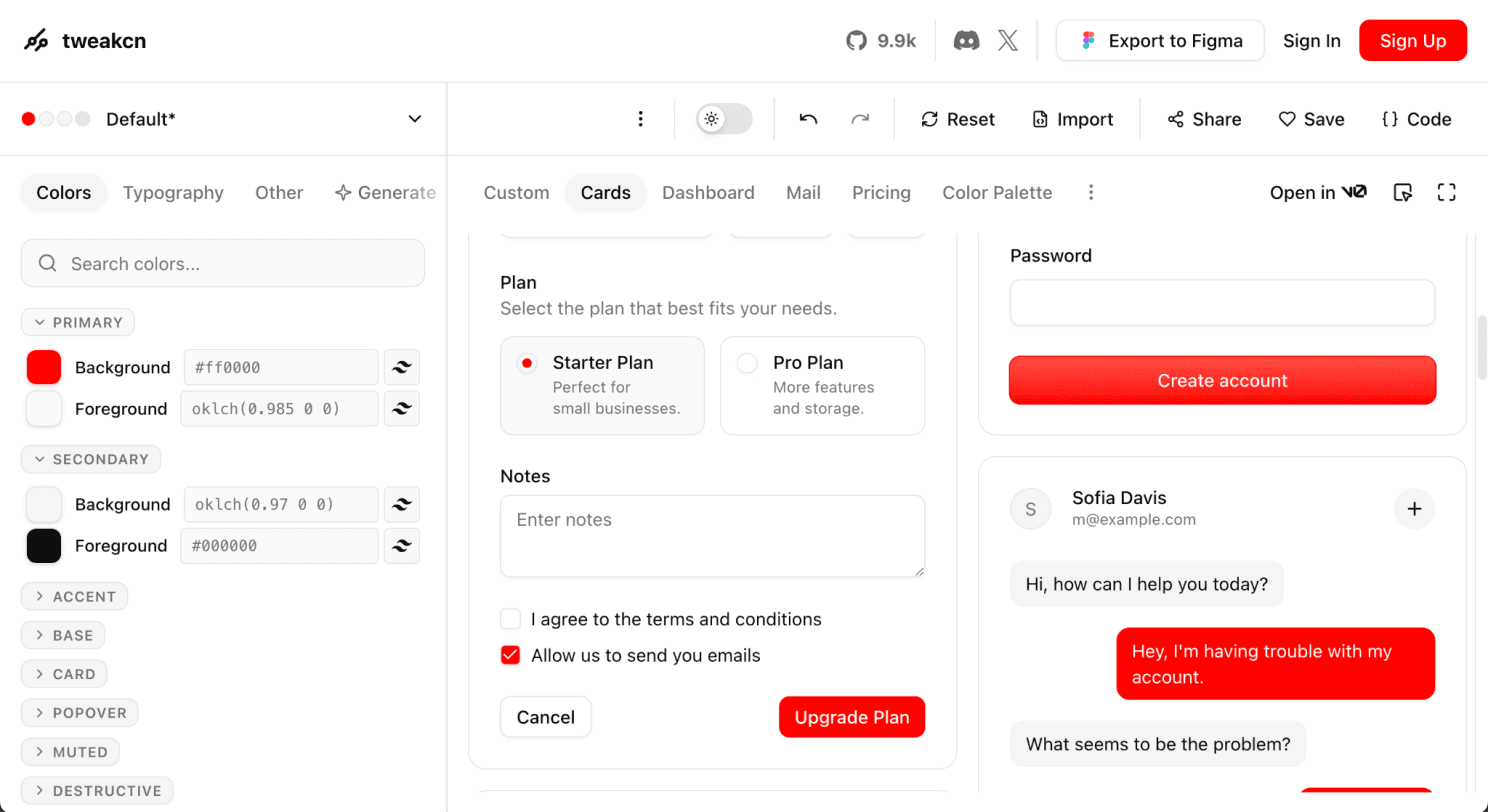
Task: Click the more tabs vertical dots icon
Action: [x=1091, y=192]
